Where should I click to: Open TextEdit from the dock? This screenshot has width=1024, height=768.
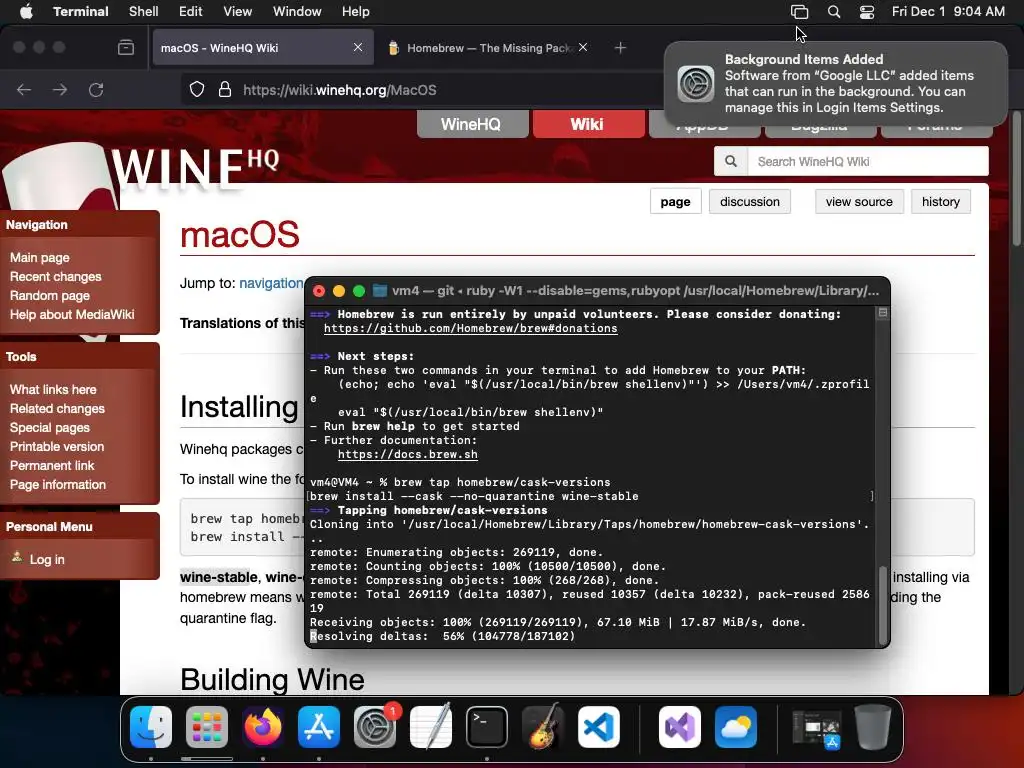(x=431, y=727)
